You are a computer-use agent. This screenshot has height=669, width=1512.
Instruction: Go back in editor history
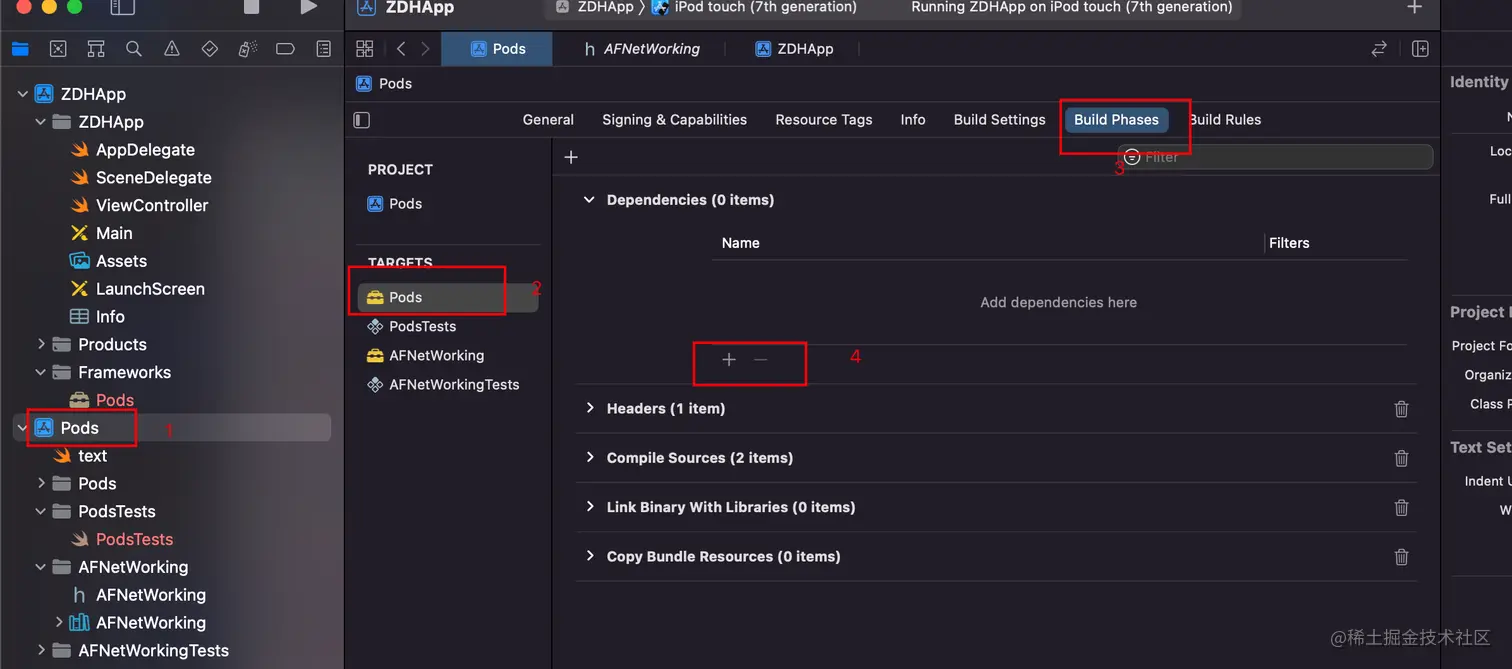point(401,49)
